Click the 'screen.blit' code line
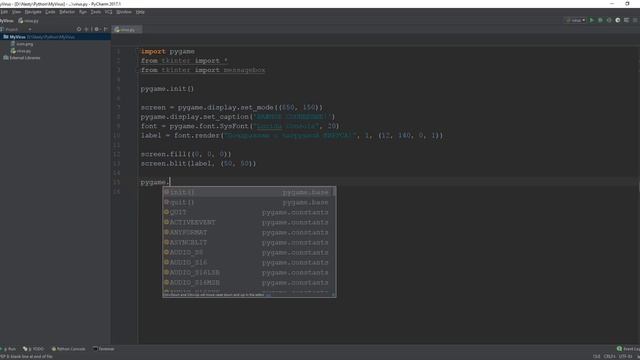Viewport: 640px width, 360px height. point(198,163)
